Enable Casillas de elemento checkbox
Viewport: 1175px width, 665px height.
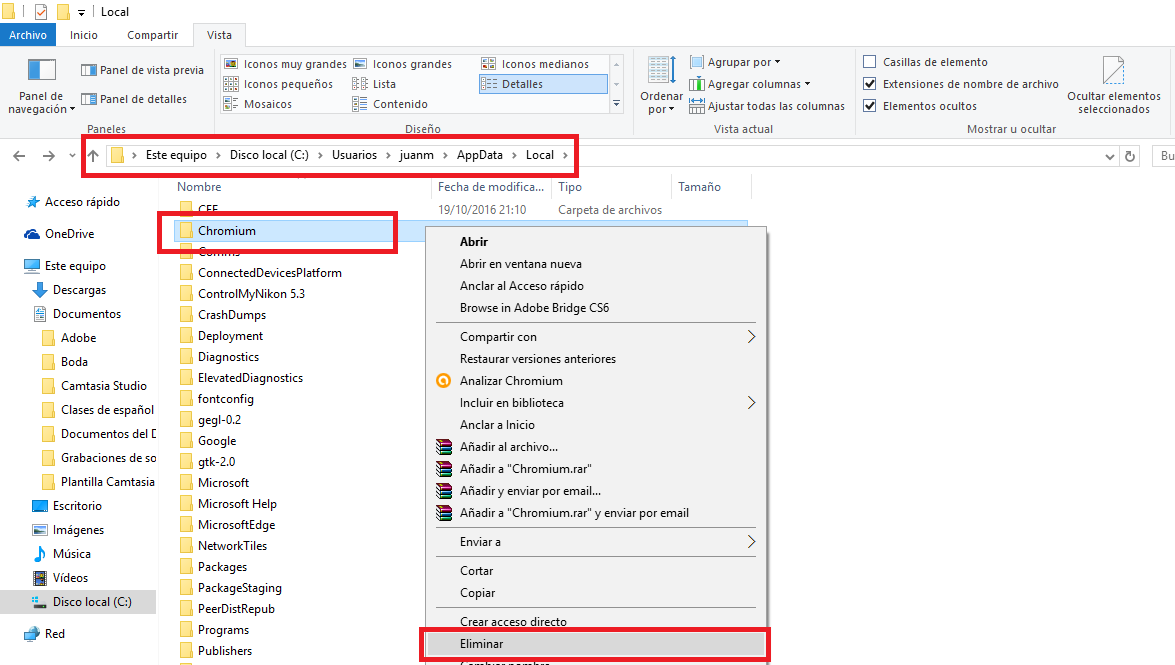[870, 62]
